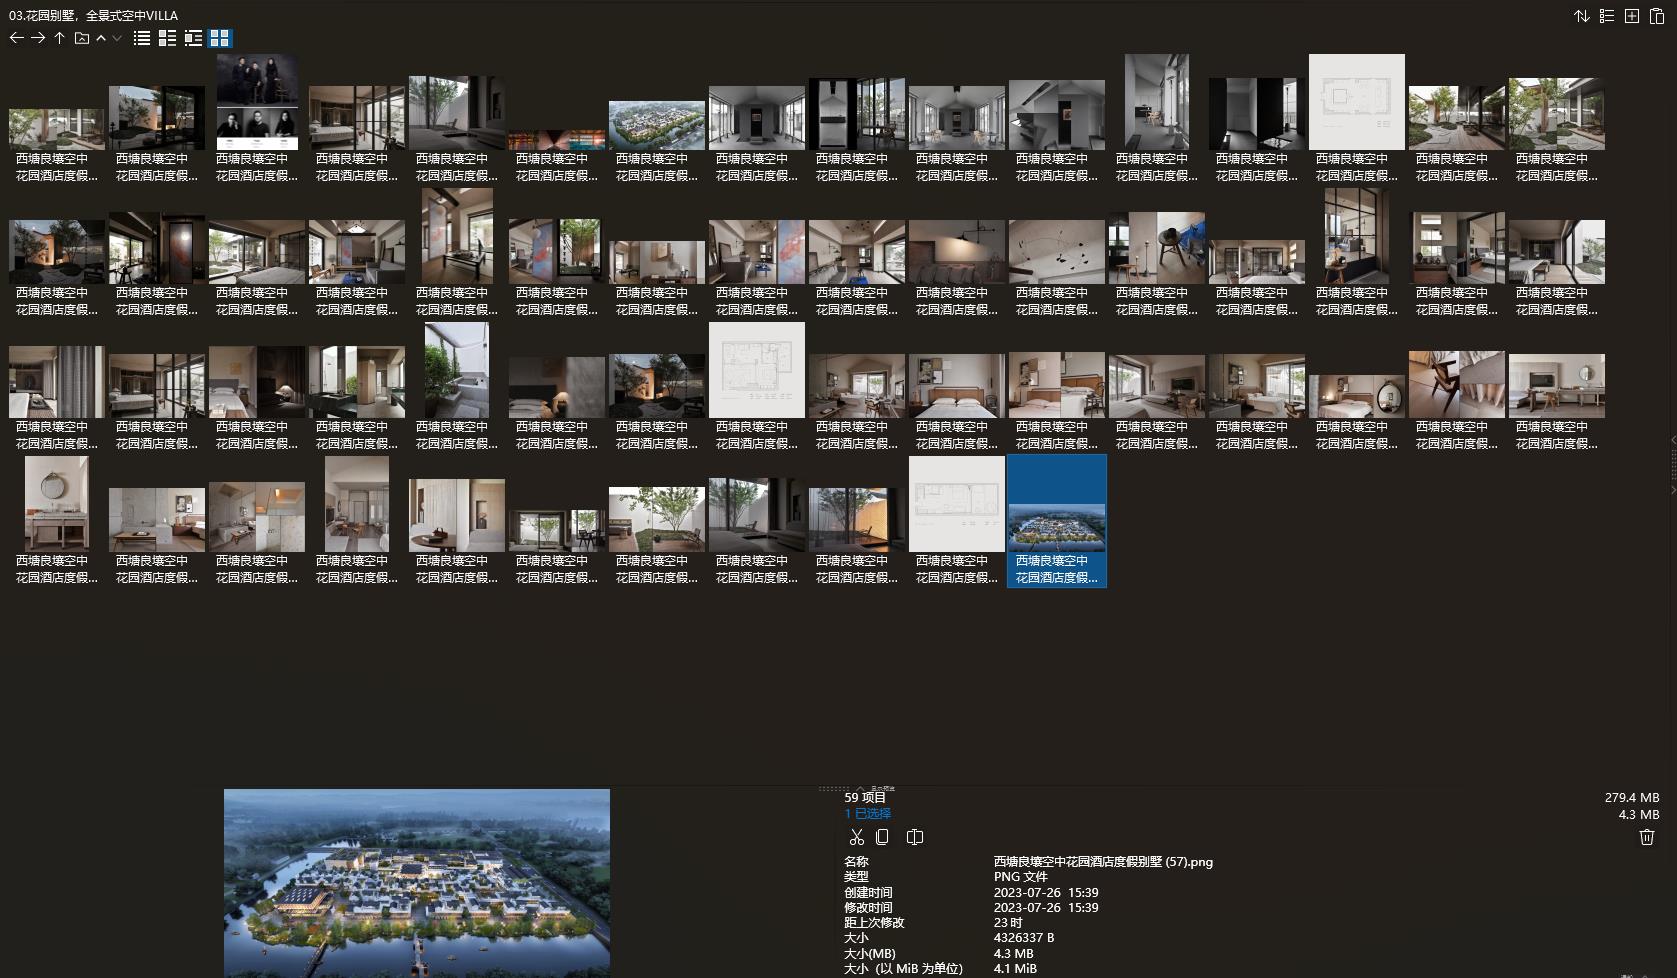Copy the selected file using the copy icon
This screenshot has height=978, width=1677.
pyautogui.click(x=882, y=837)
